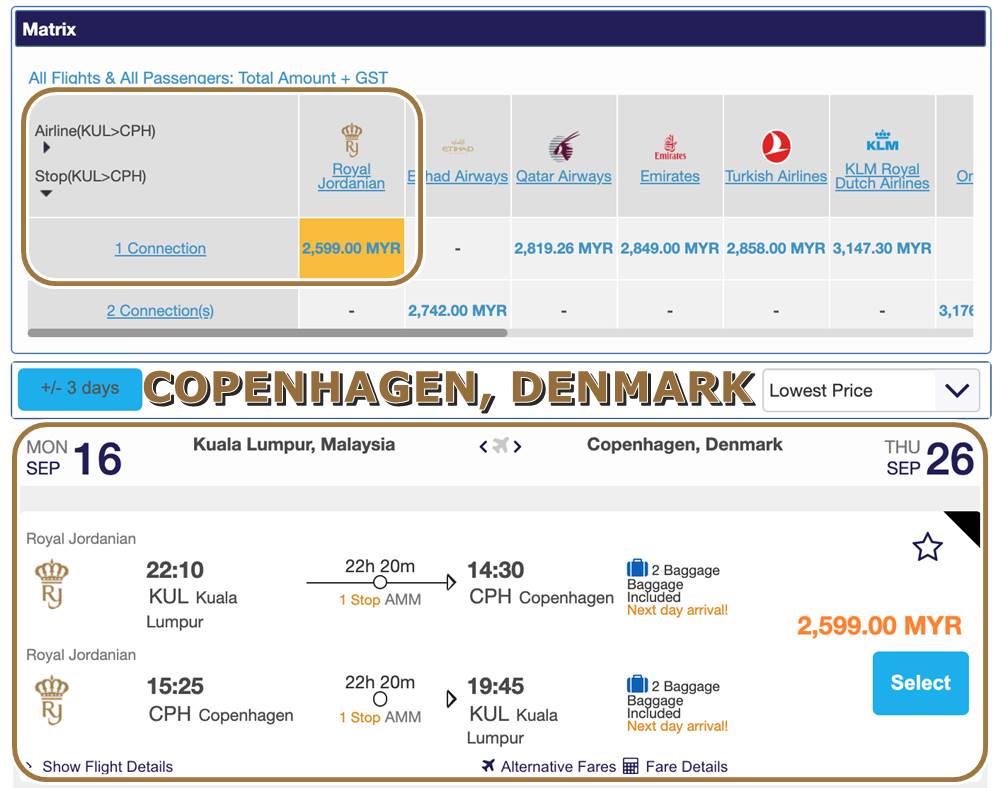Open the Lowest Price sort dropdown

coord(871,390)
